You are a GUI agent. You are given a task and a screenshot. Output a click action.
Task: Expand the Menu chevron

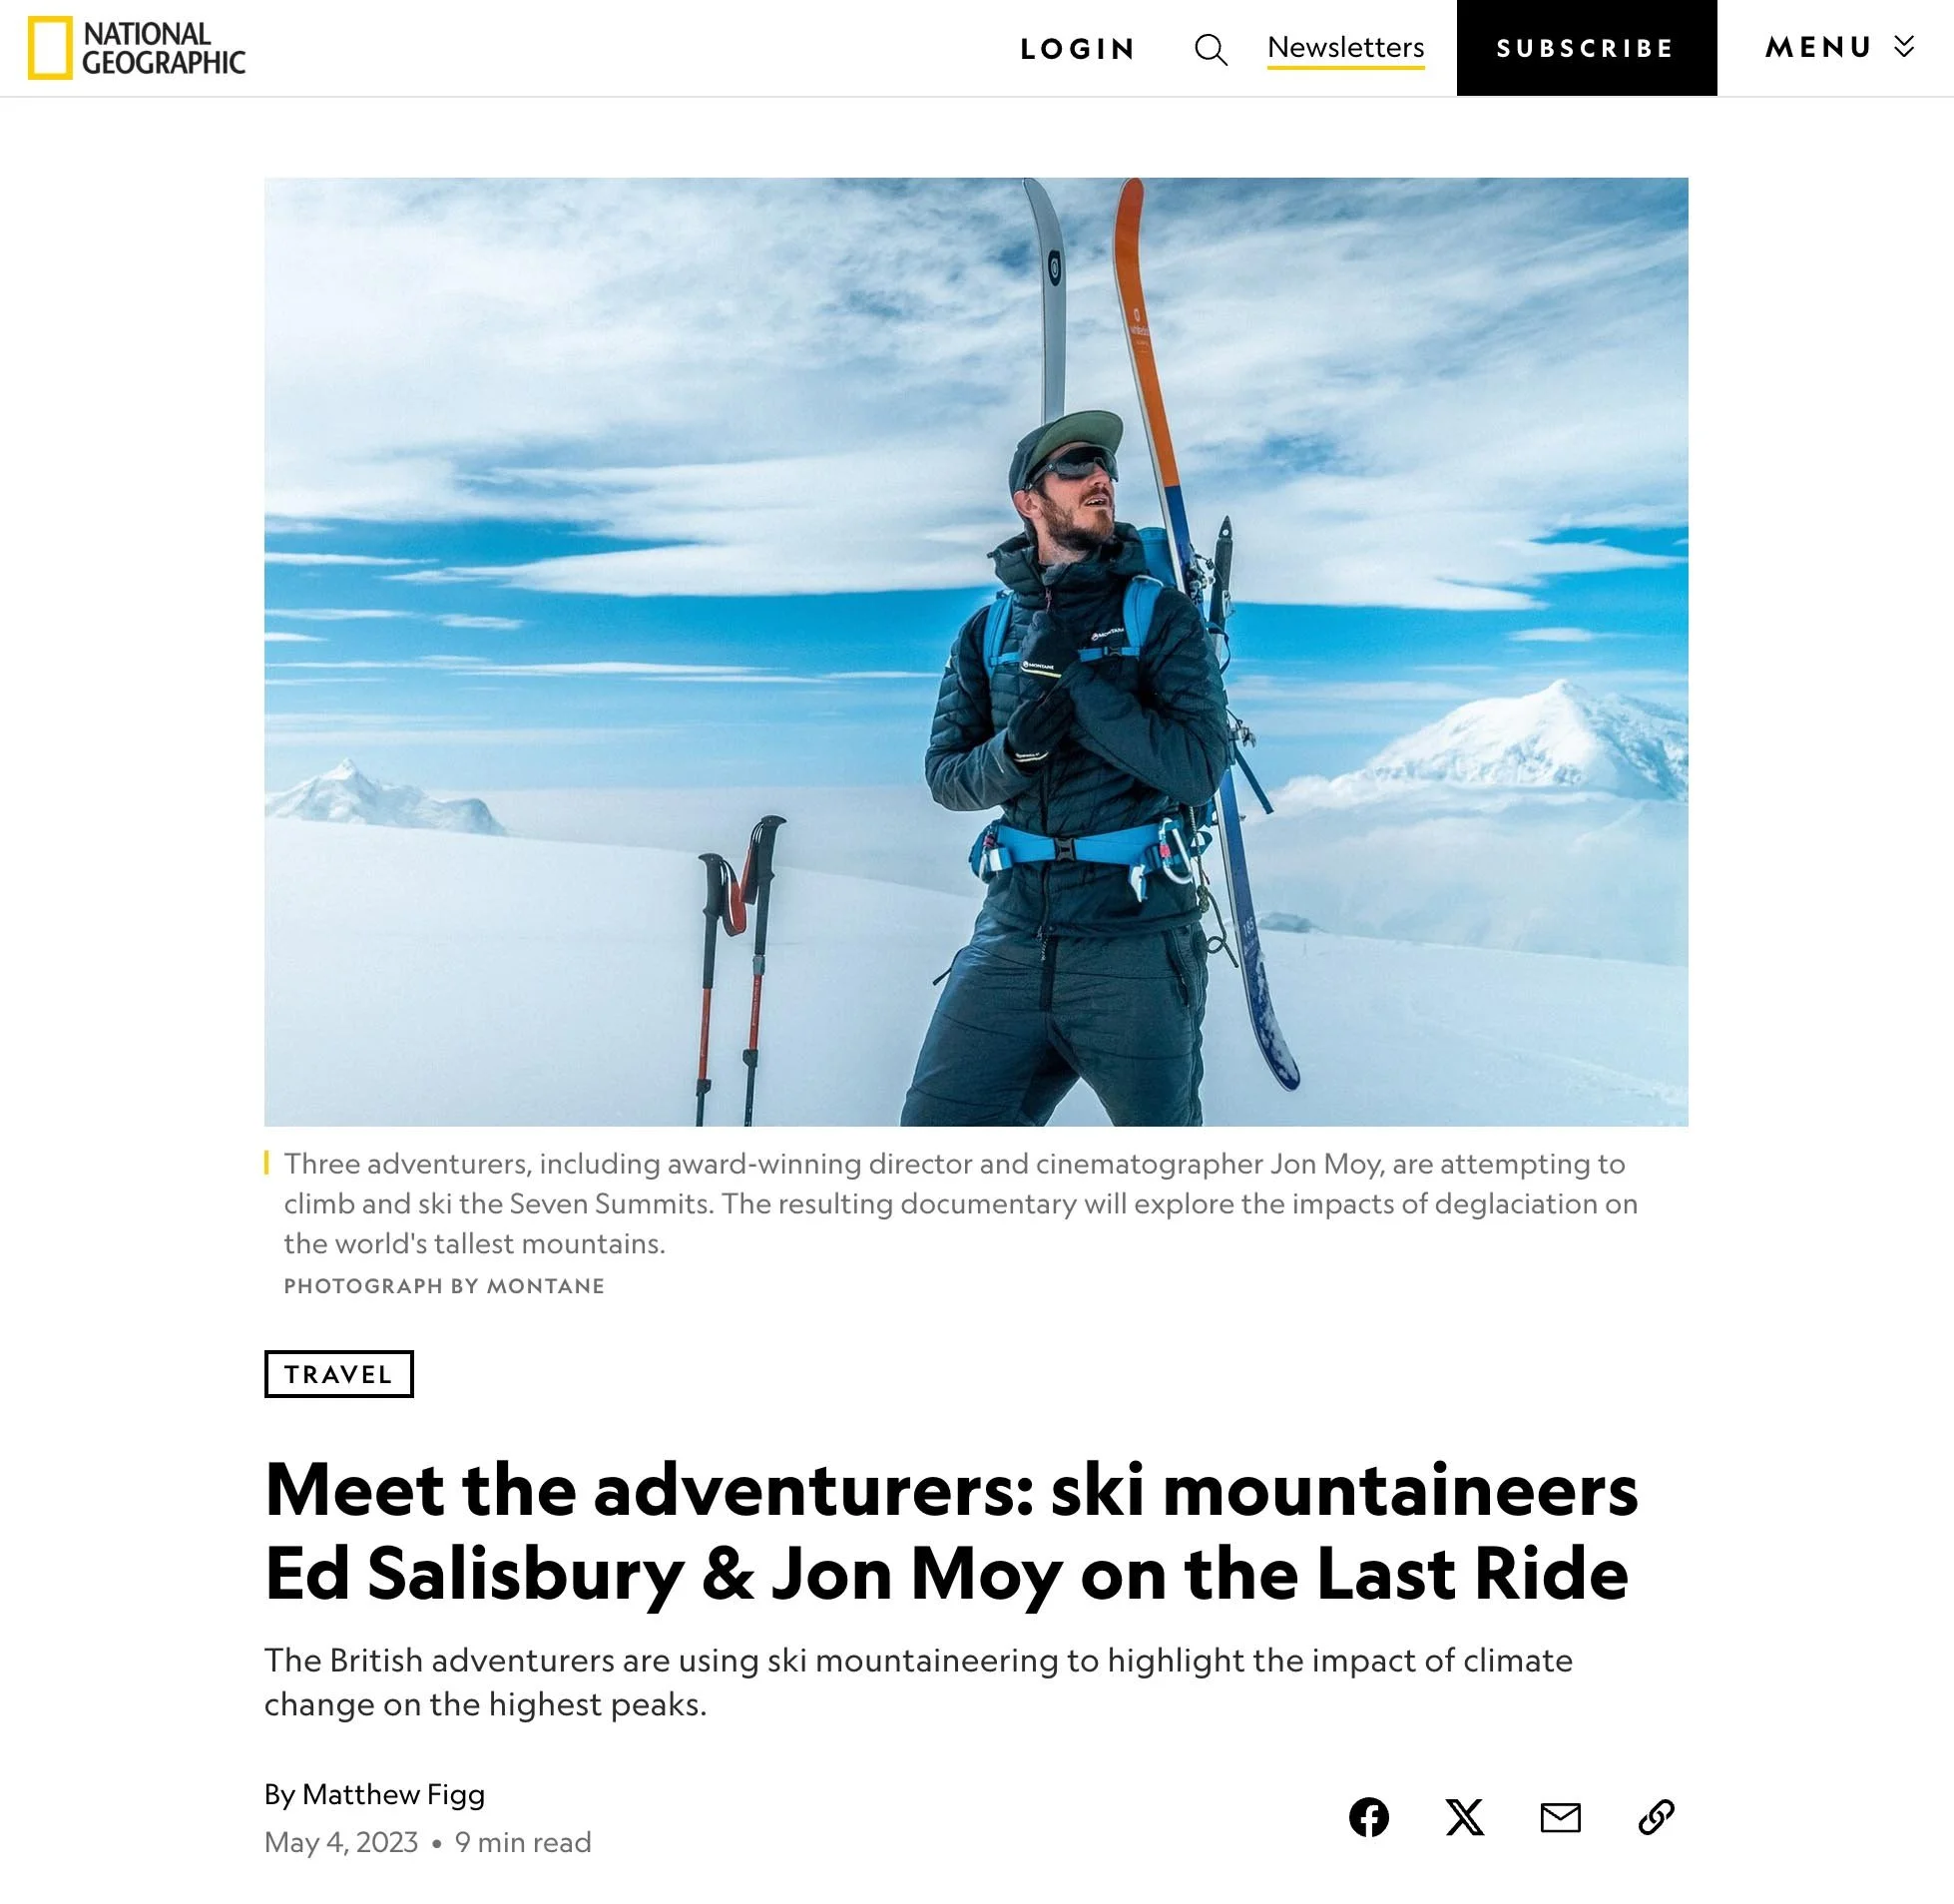[1904, 47]
